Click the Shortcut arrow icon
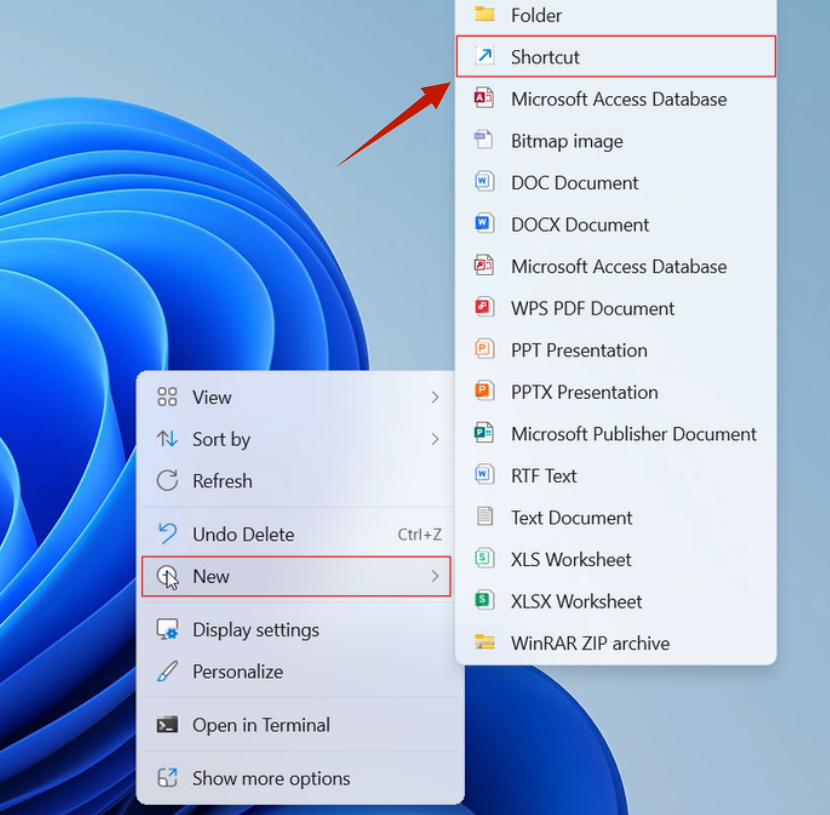Screen dimensions: 830x815 (484, 56)
